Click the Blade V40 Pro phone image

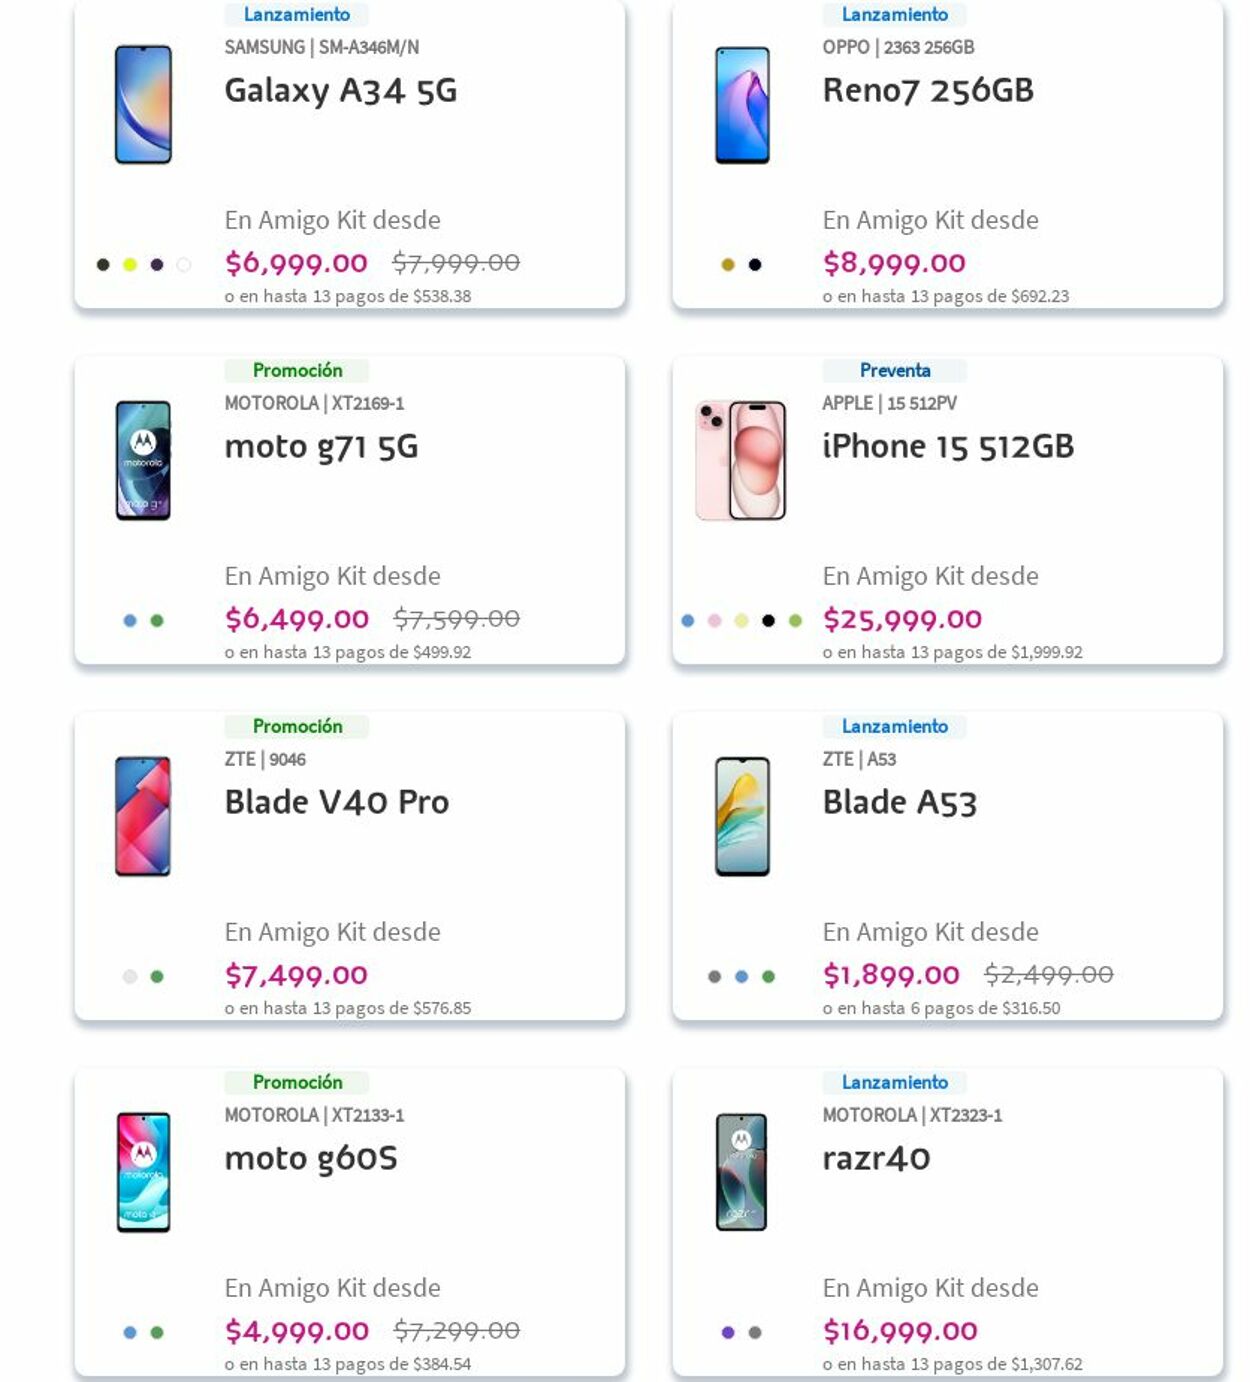tap(143, 817)
